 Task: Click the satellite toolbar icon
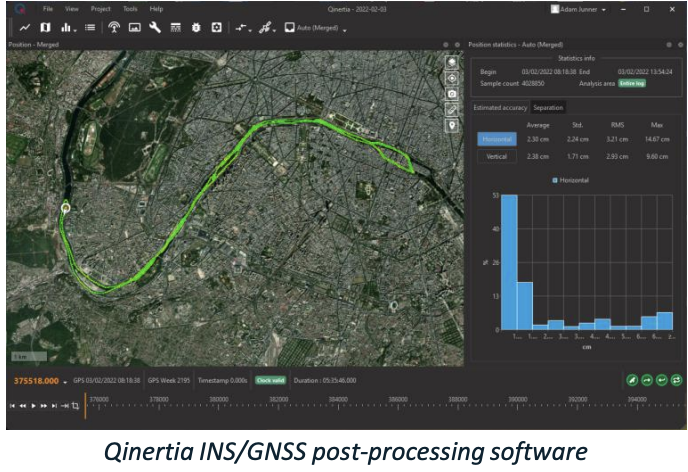(264, 28)
